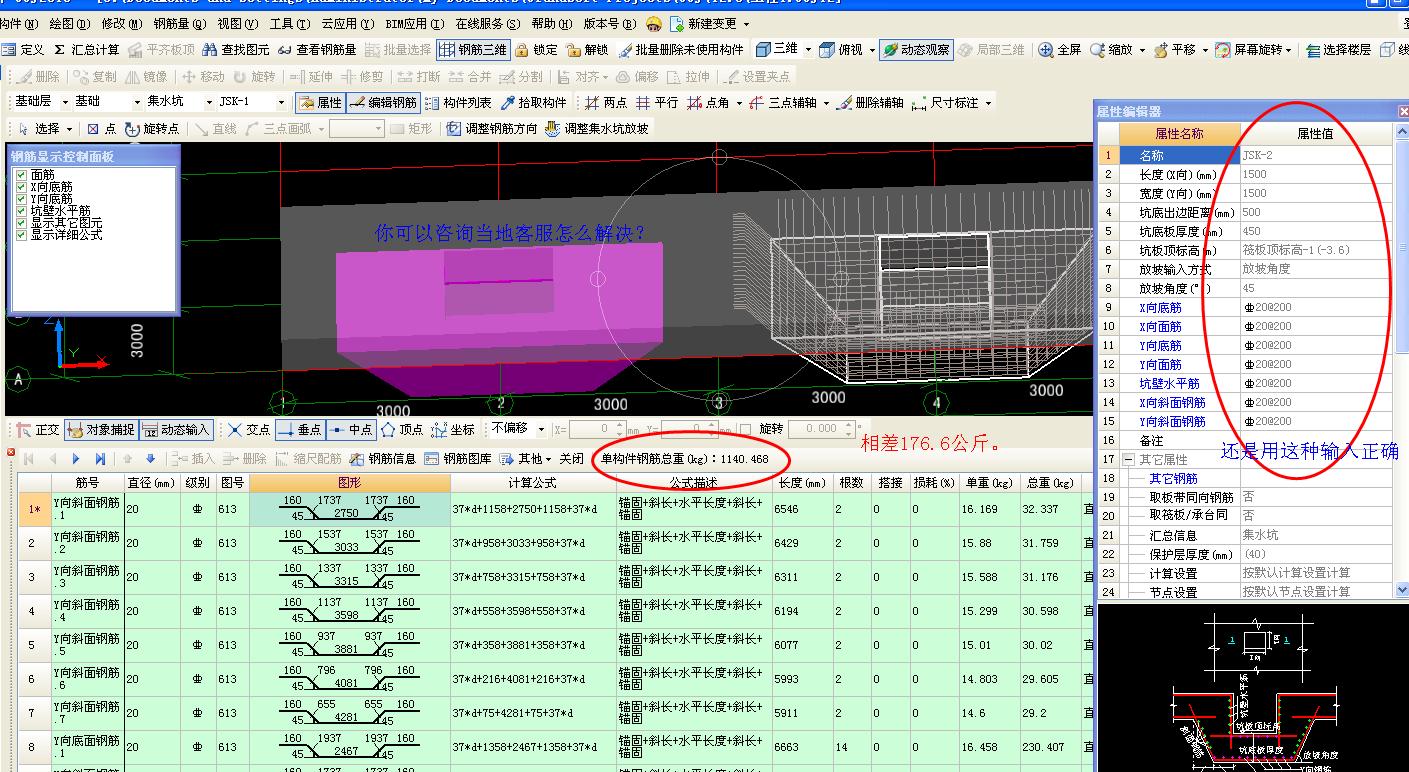Toggle 面筋 checkbox in rebar display panel
Screen dimensions: 1409x772
point(21,174)
